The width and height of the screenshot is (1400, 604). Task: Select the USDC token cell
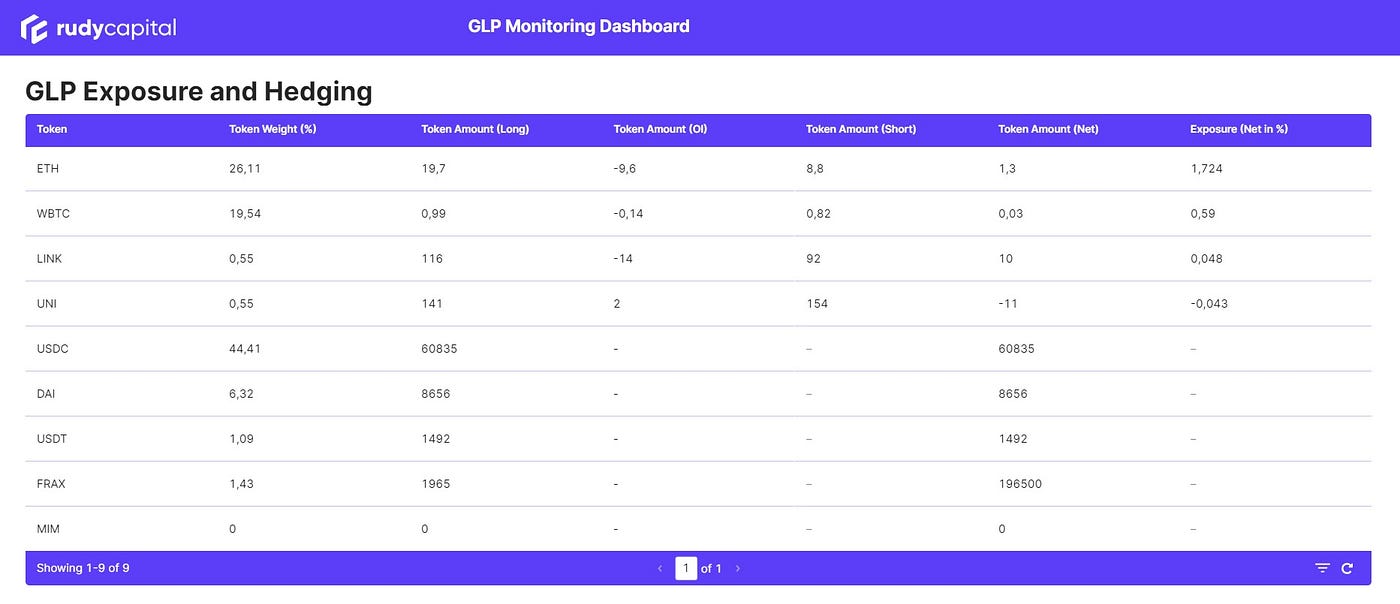click(x=53, y=349)
